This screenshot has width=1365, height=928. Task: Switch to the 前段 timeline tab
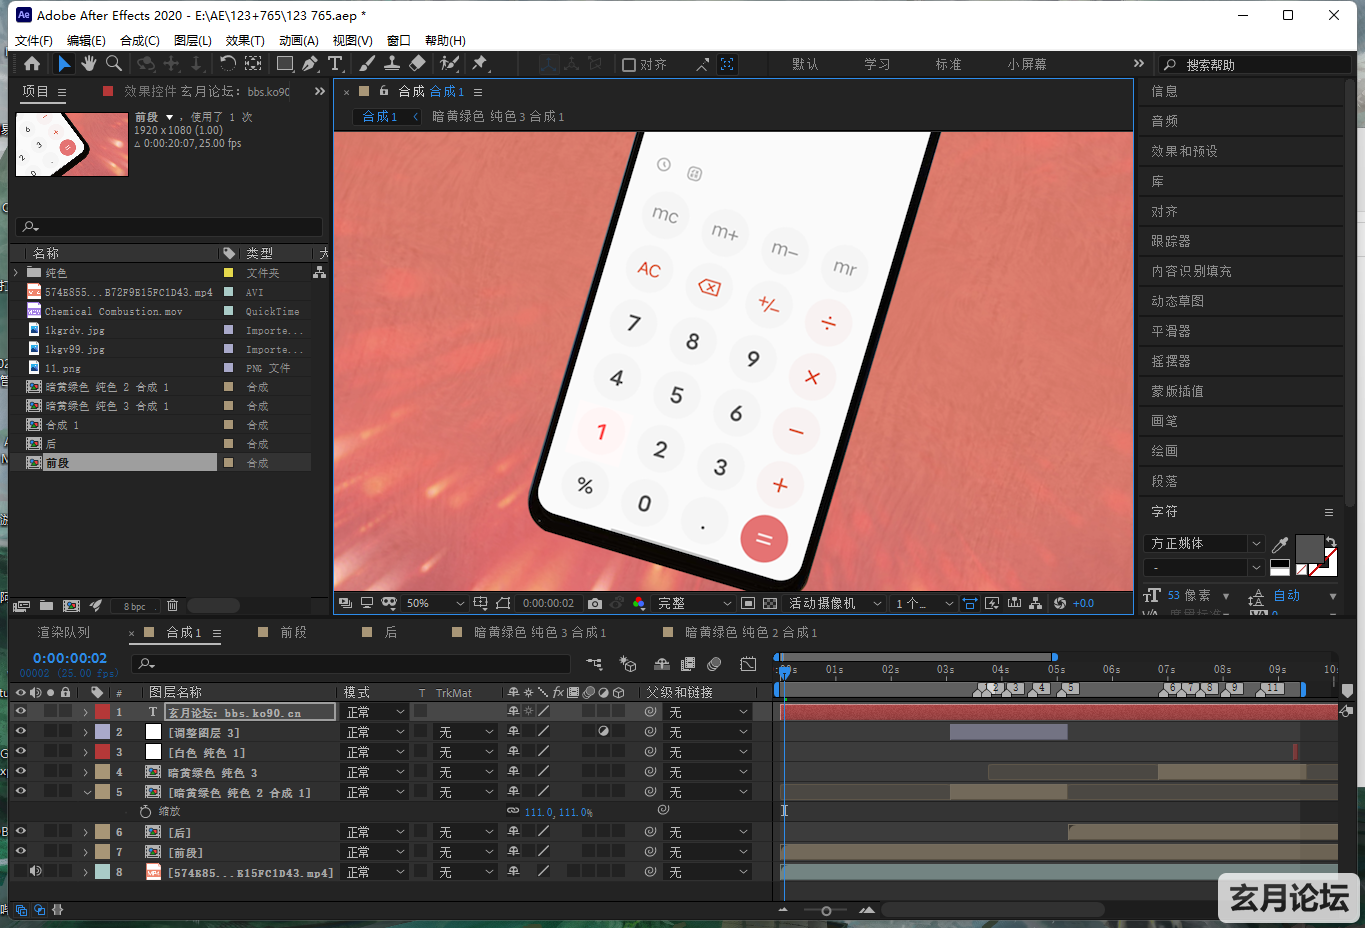click(294, 633)
